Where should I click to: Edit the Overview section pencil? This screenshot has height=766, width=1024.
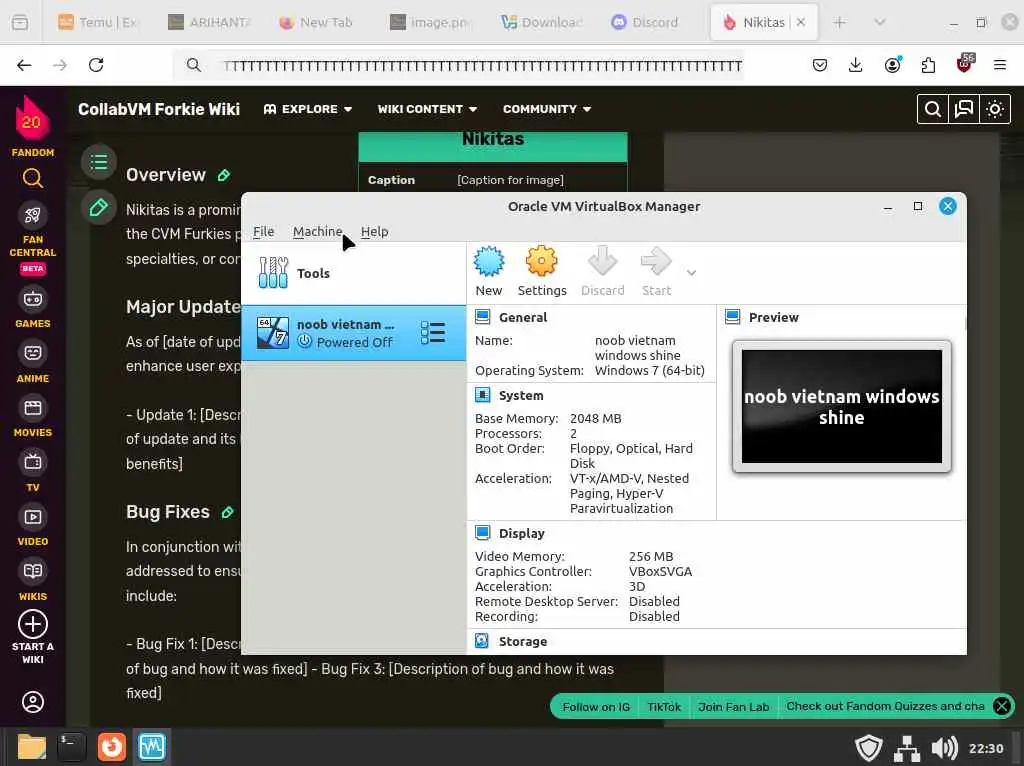tap(224, 175)
